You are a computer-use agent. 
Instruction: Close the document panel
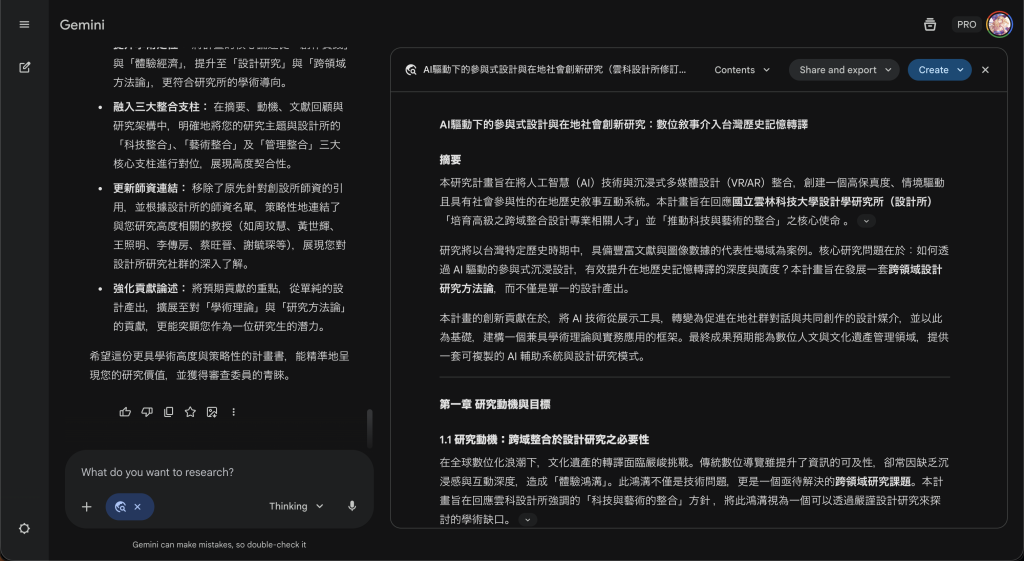coord(985,70)
